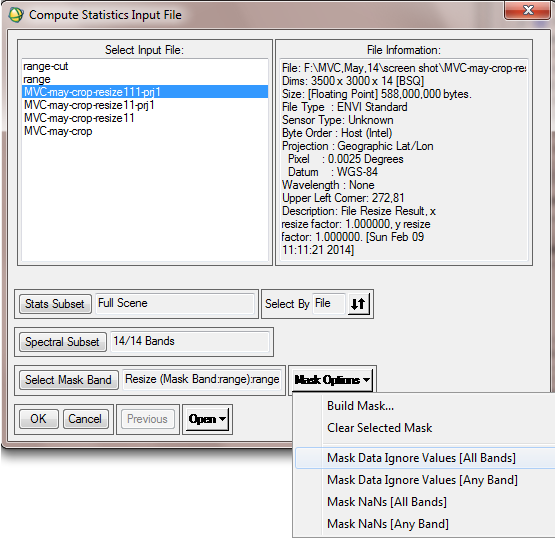The width and height of the screenshot is (555, 539).
Task: Toggle the Select By File/Band arrow button
Action: [358, 304]
